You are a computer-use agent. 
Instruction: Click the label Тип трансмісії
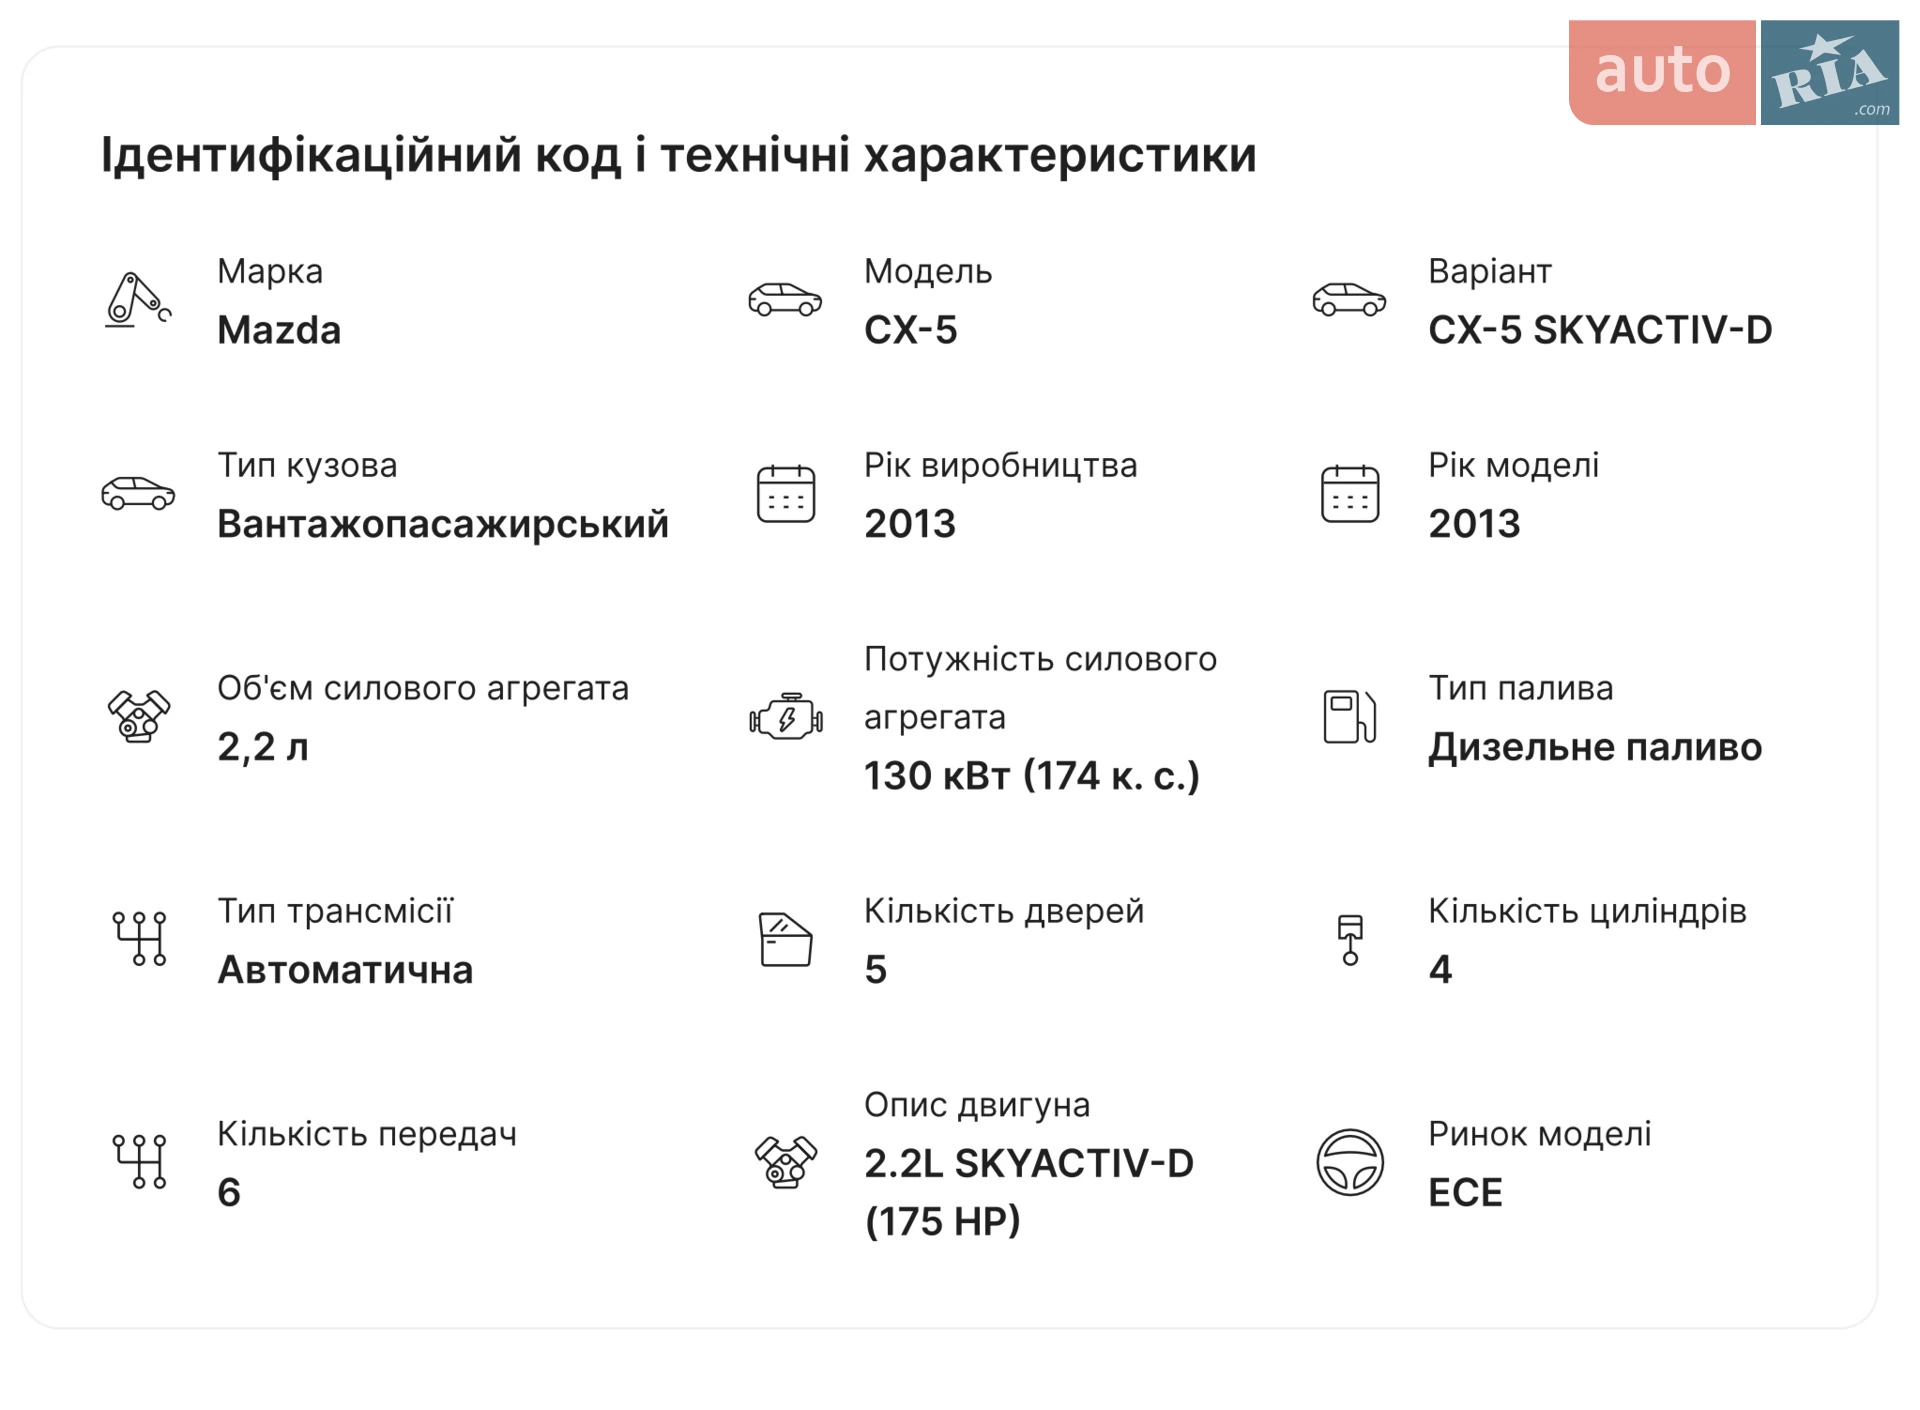(x=336, y=911)
